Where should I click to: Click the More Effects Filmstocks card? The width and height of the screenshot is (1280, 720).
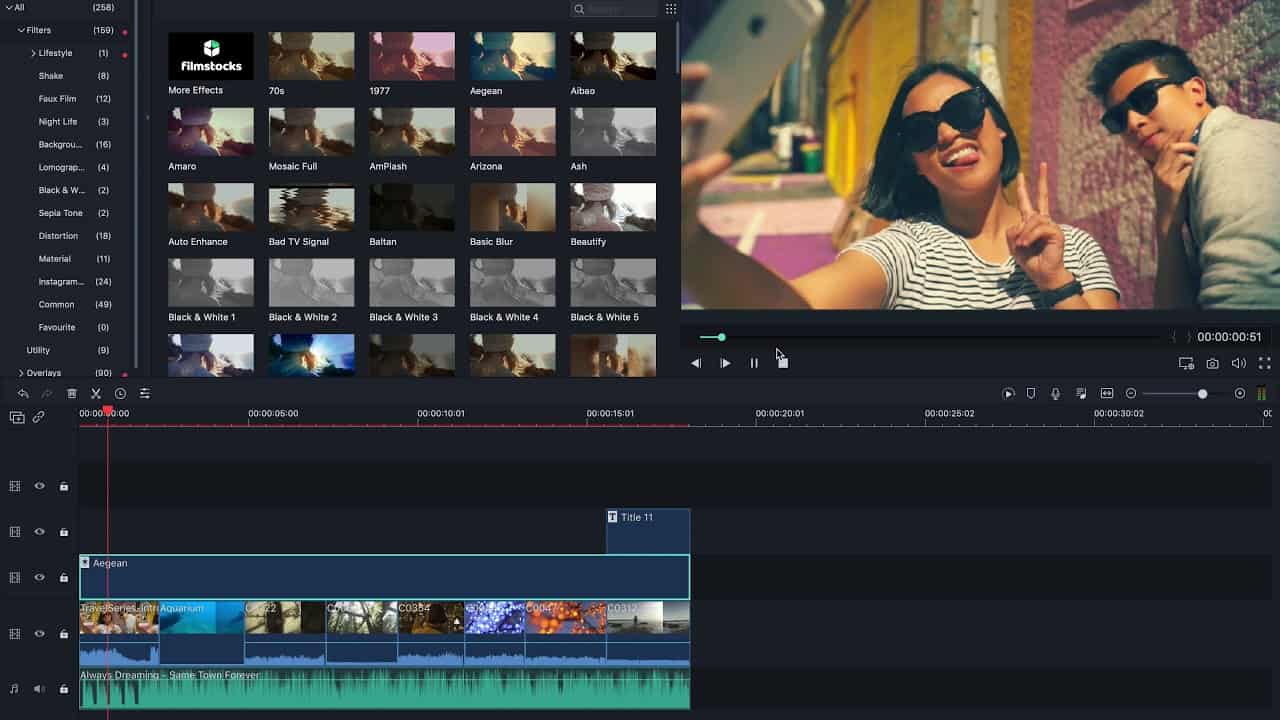(x=210, y=55)
